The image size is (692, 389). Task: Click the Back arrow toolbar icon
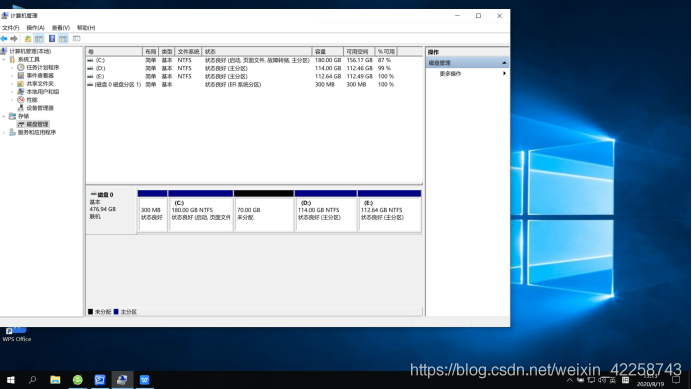coord(4,39)
